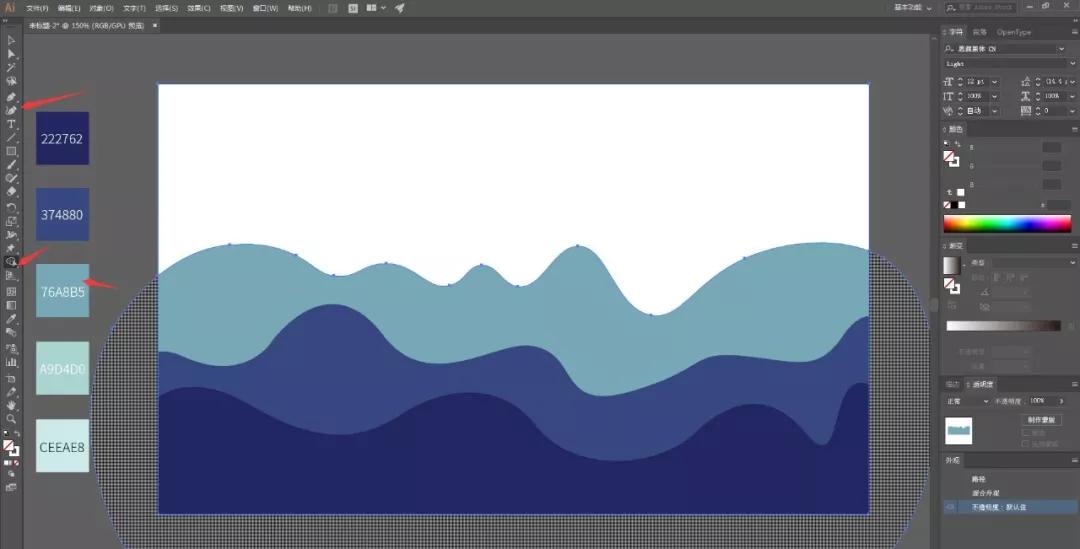The width and height of the screenshot is (1080, 549).
Task: Select the Hand tool
Action: click(x=11, y=406)
